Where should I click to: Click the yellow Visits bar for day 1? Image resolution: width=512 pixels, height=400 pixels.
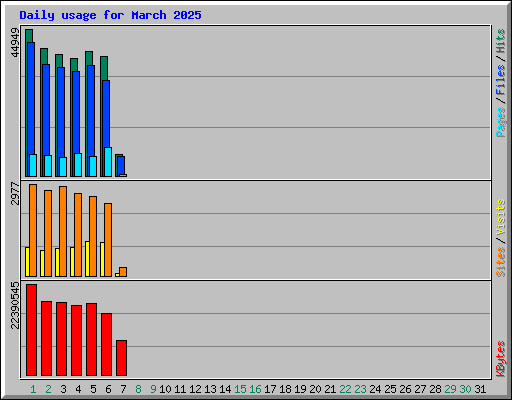pos(27,262)
